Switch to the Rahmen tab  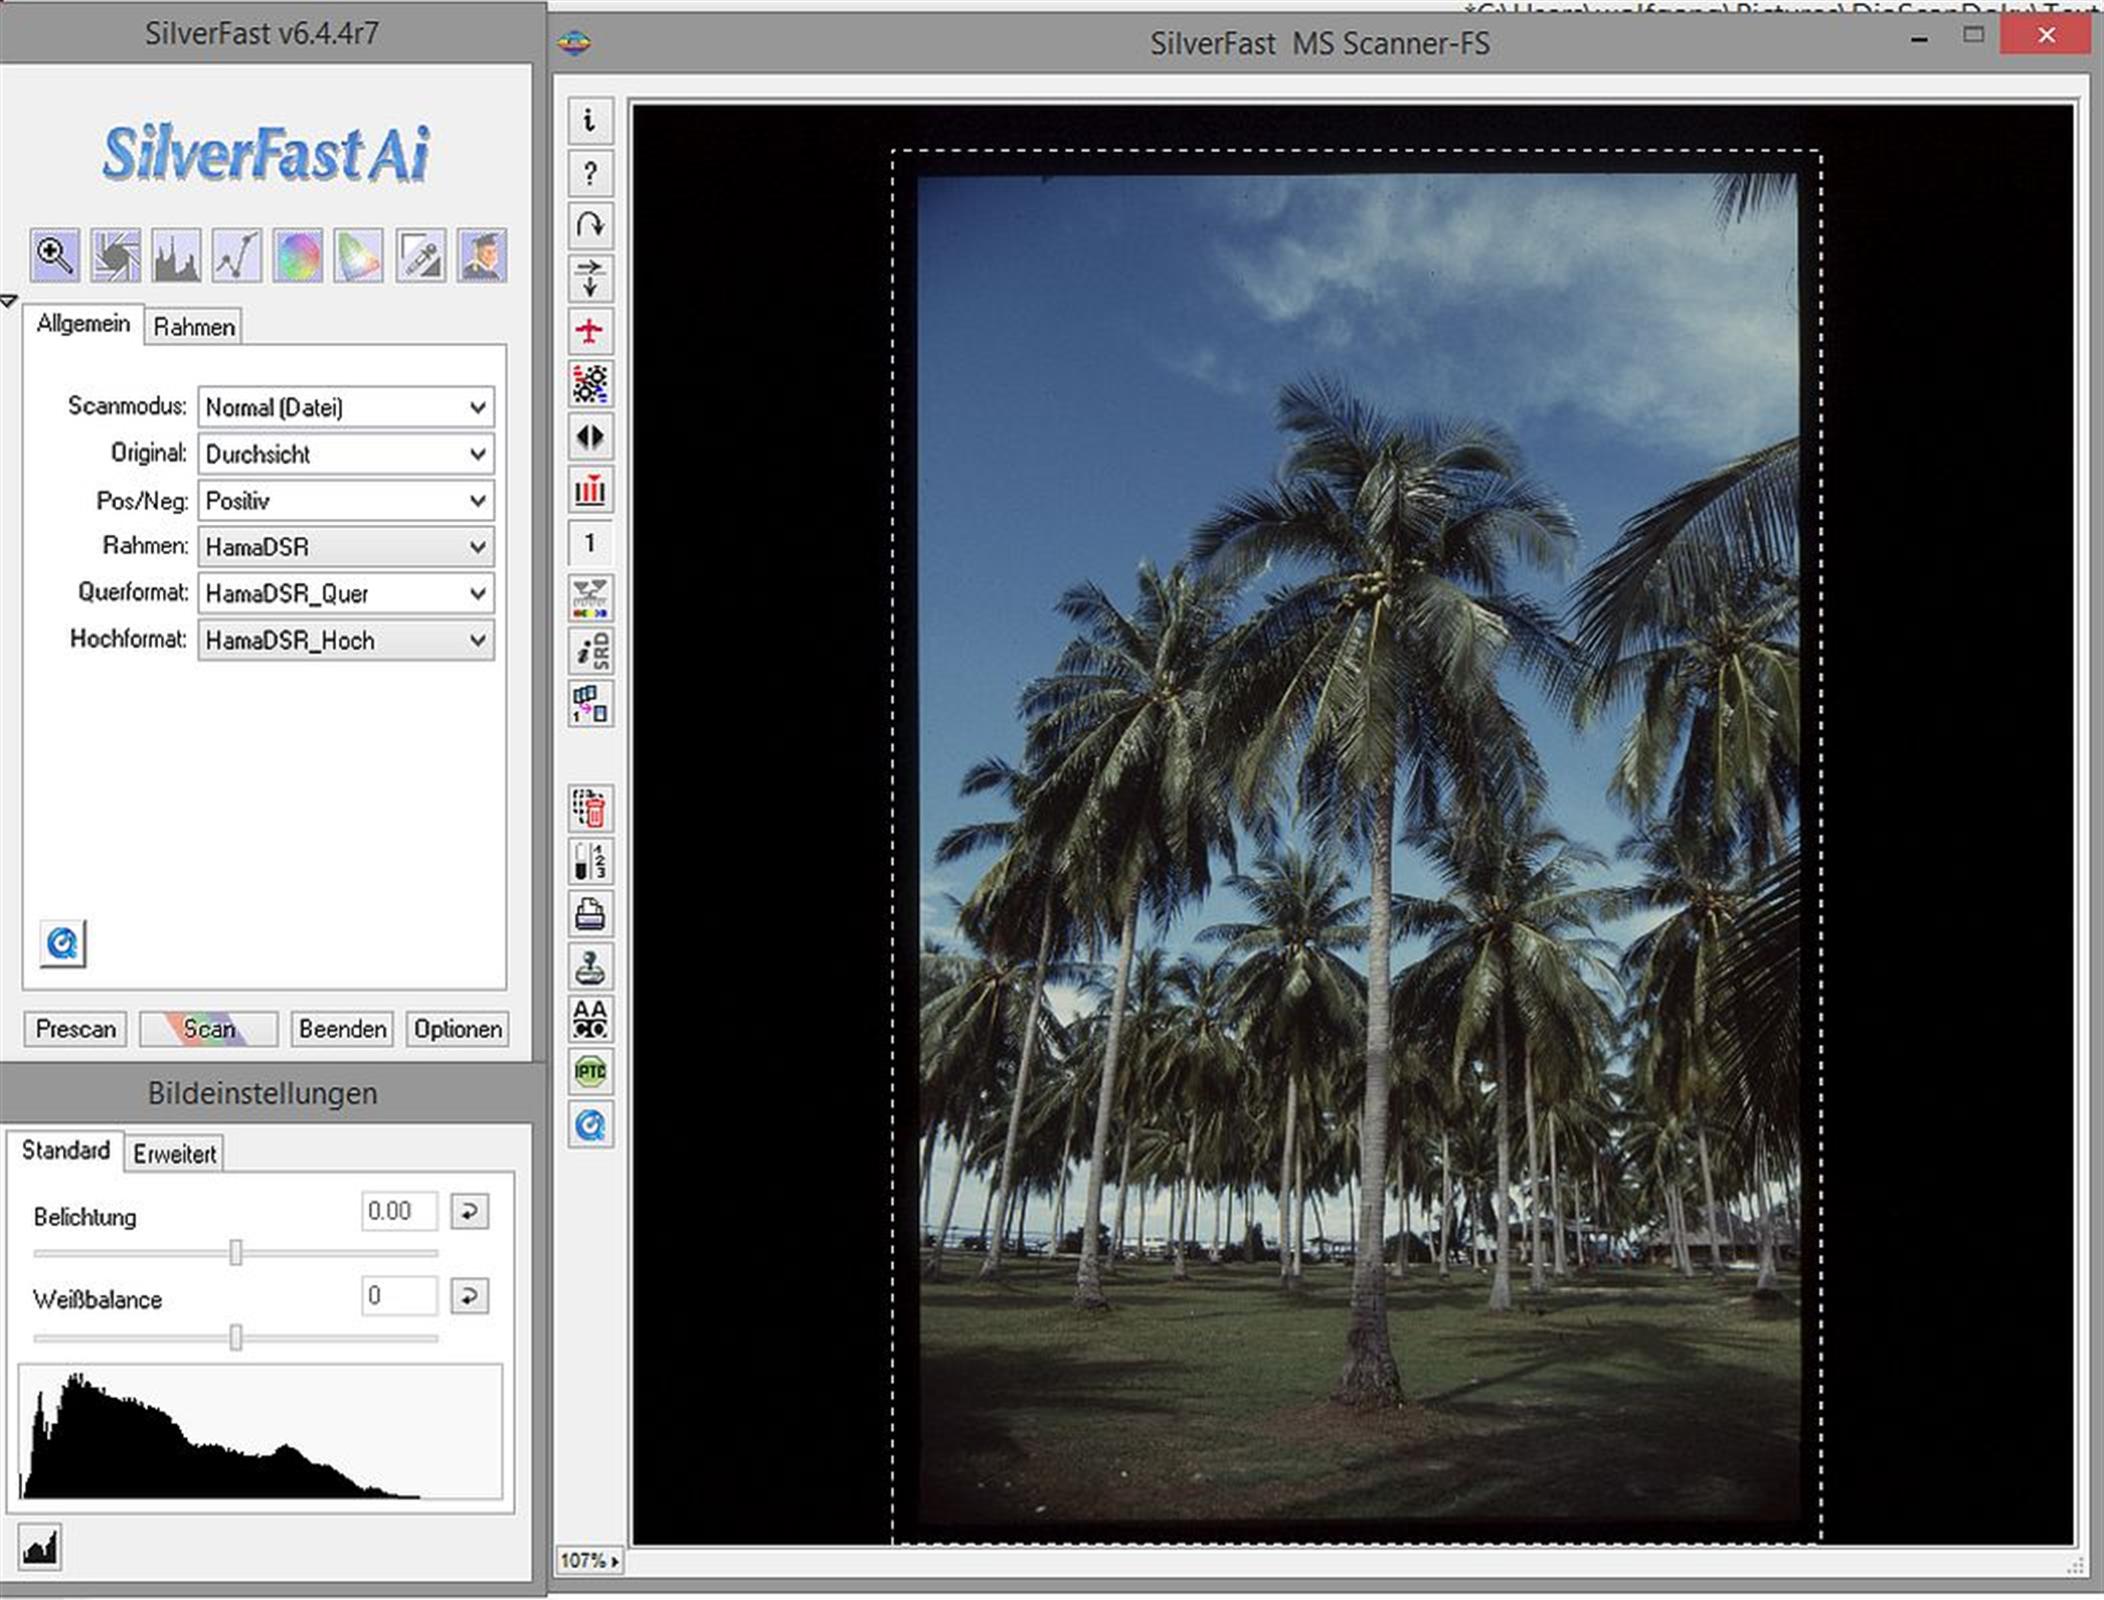[x=194, y=327]
